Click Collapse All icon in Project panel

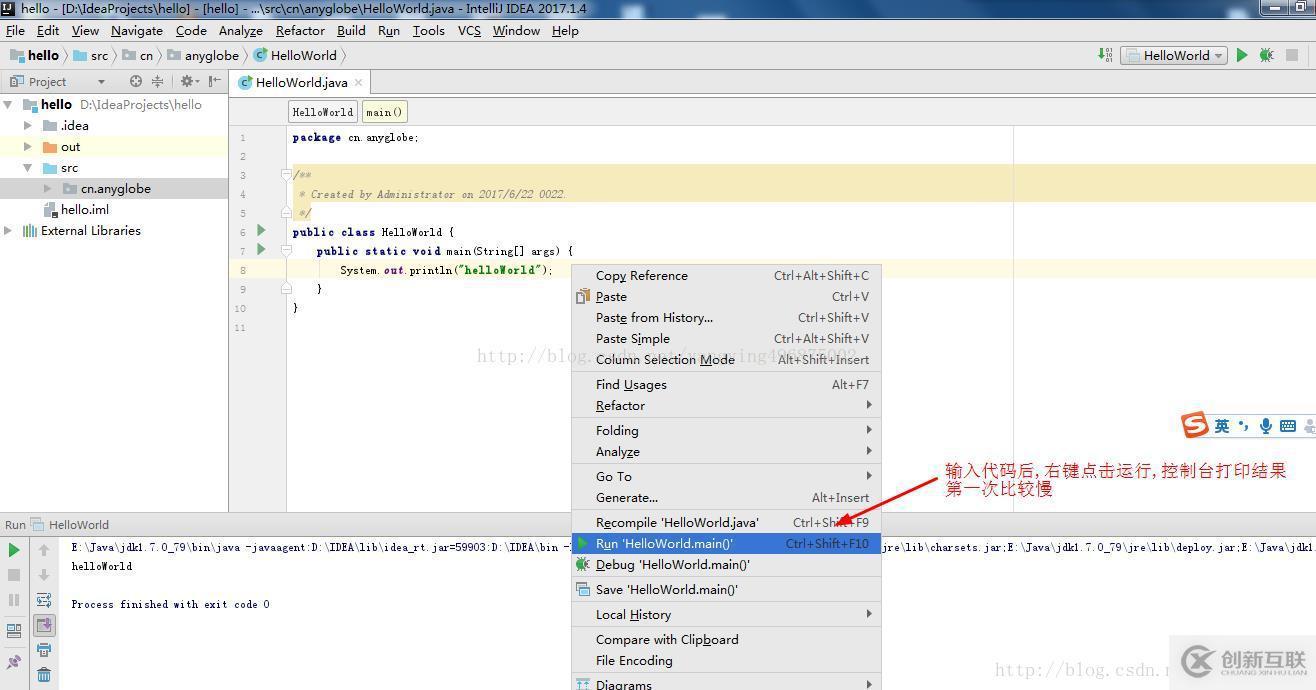[x=157, y=81]
